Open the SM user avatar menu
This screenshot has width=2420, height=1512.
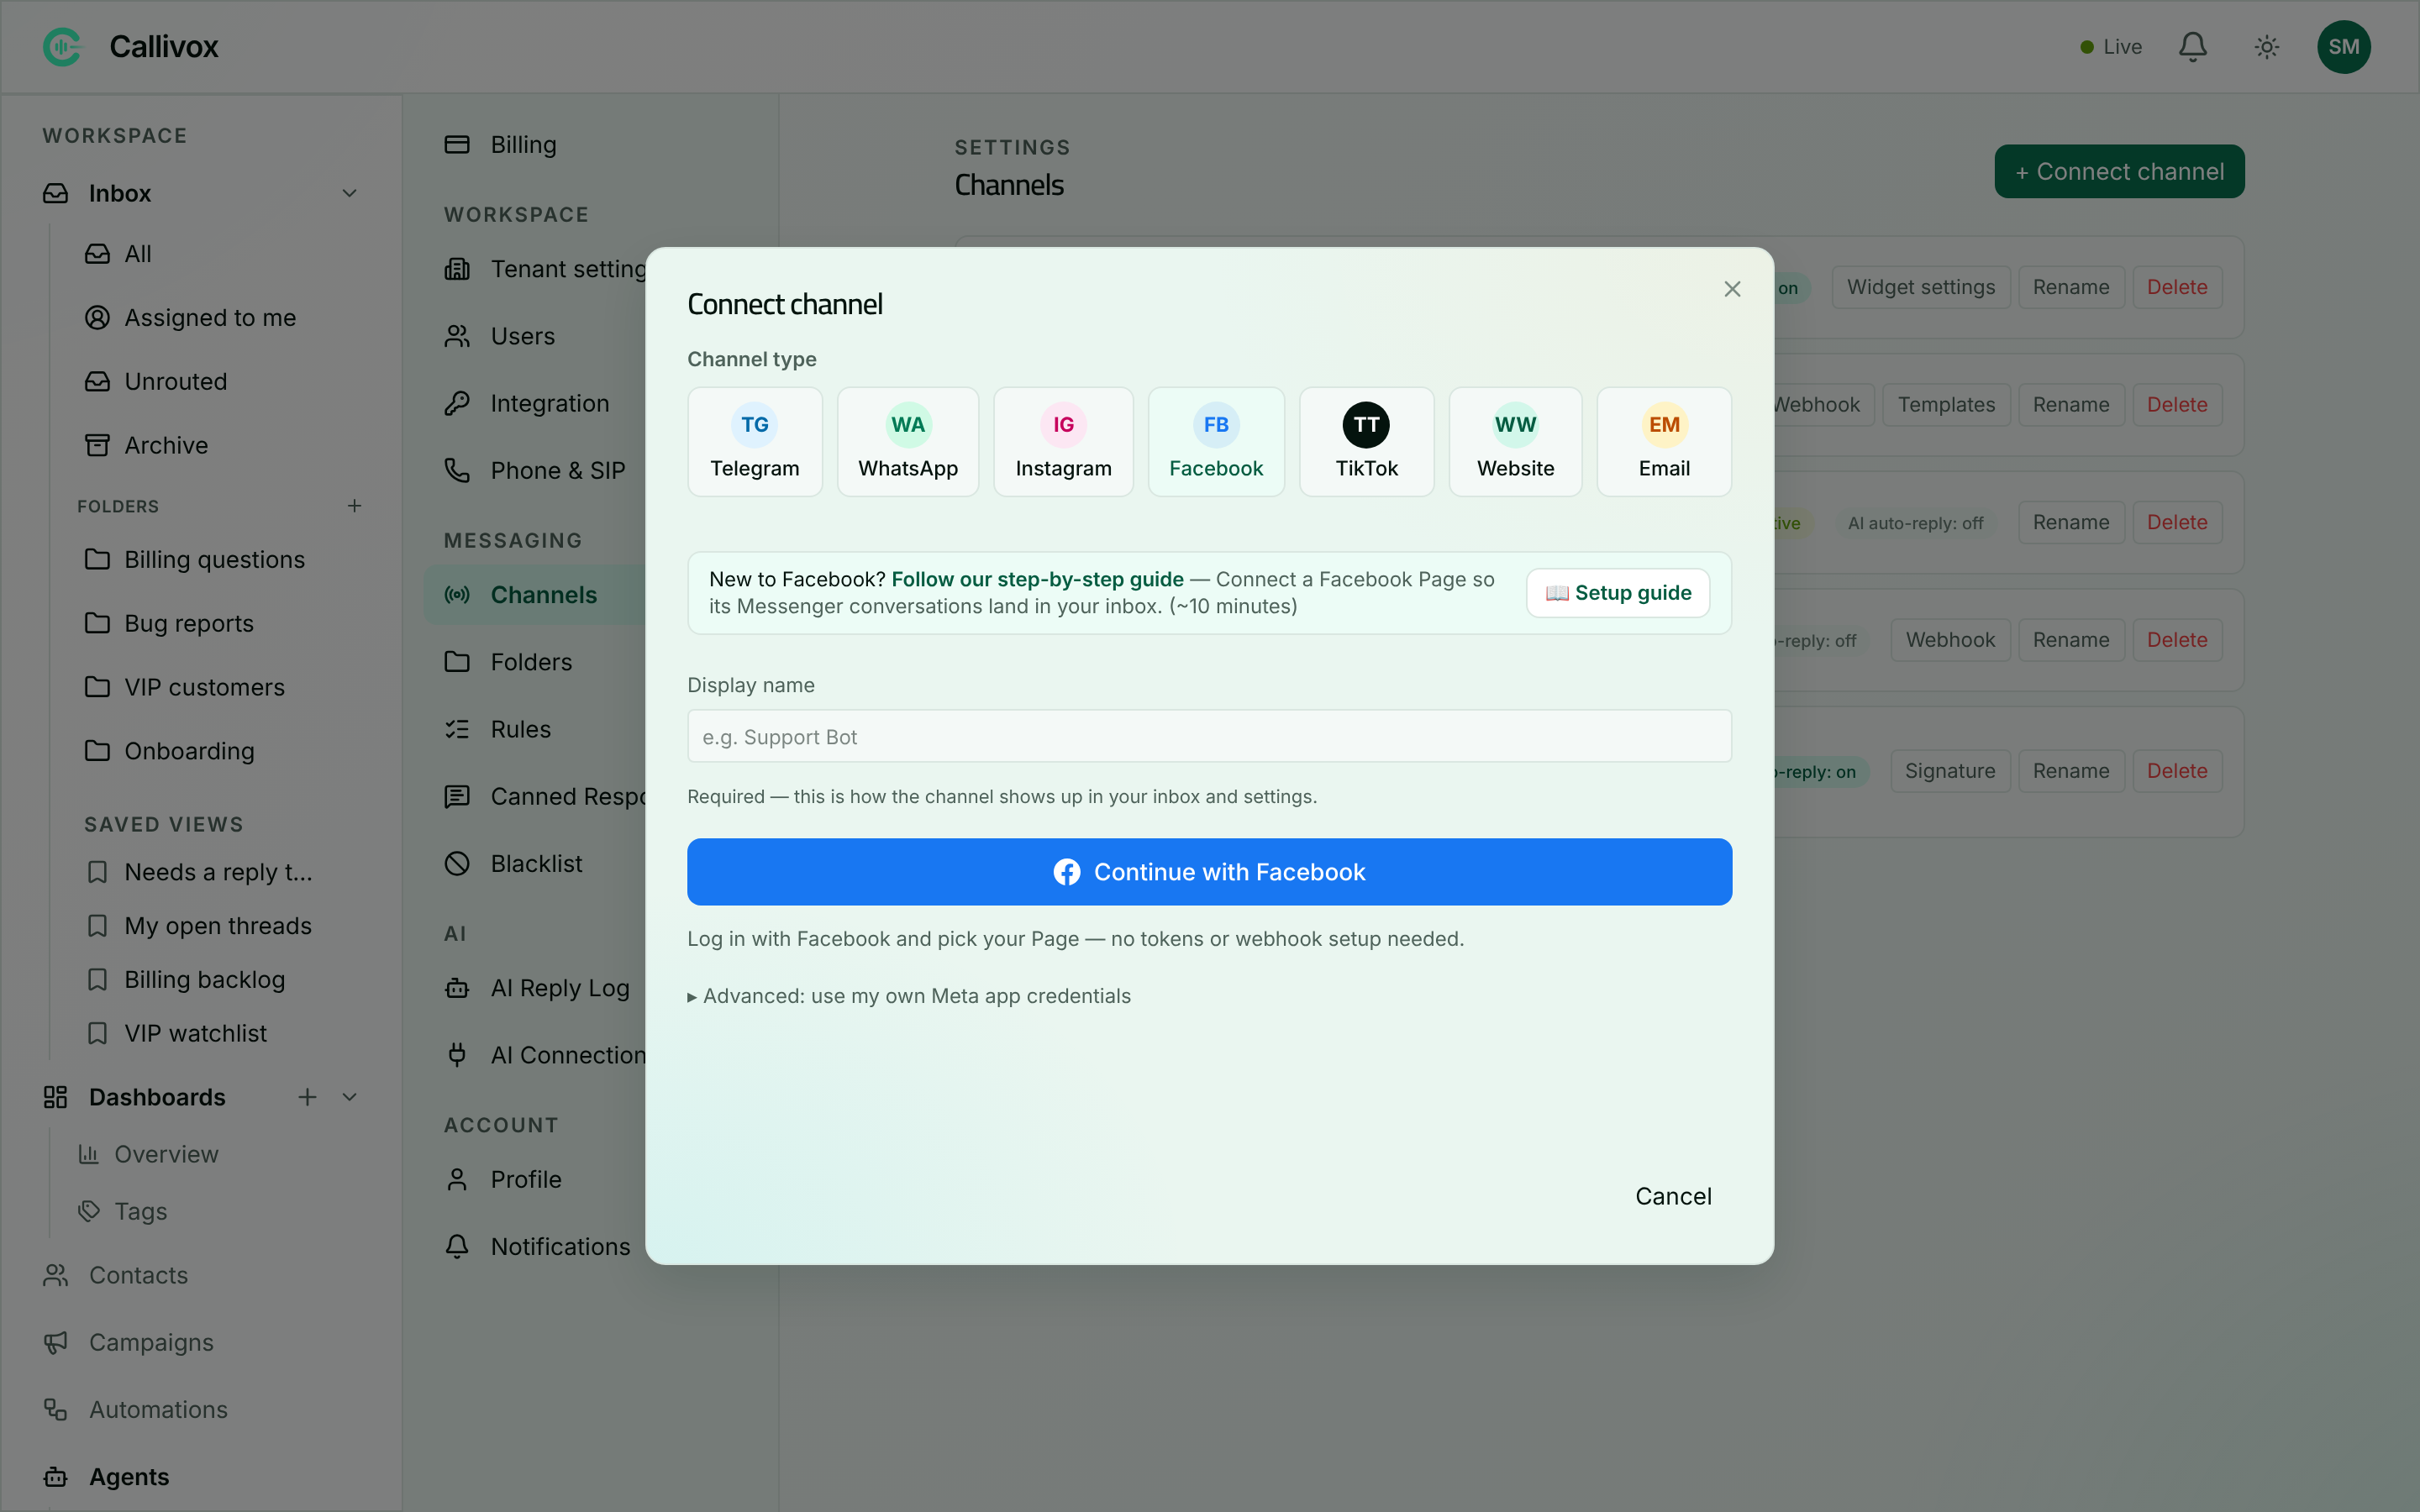click(x=2343, y=47)
